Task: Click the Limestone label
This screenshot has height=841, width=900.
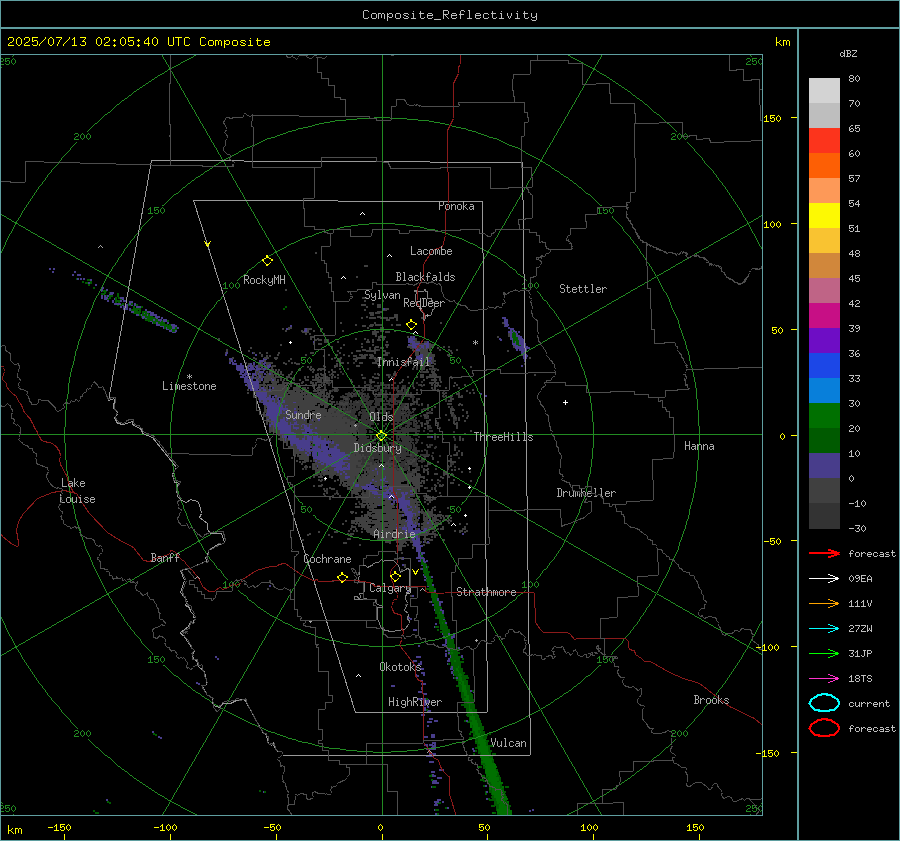Action: pos(189,386)
